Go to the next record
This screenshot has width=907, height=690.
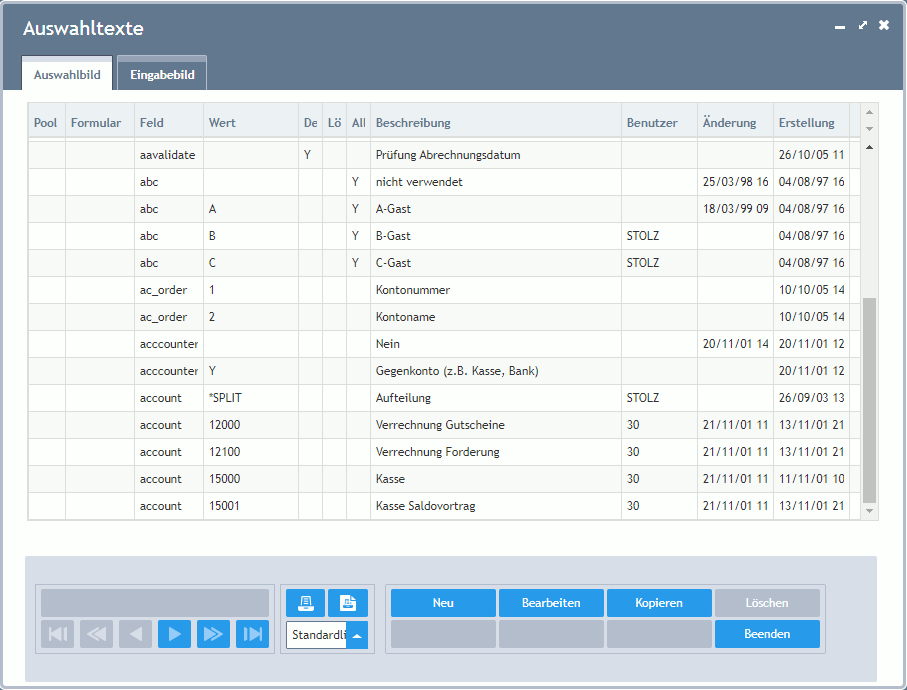tap(175, 634)
